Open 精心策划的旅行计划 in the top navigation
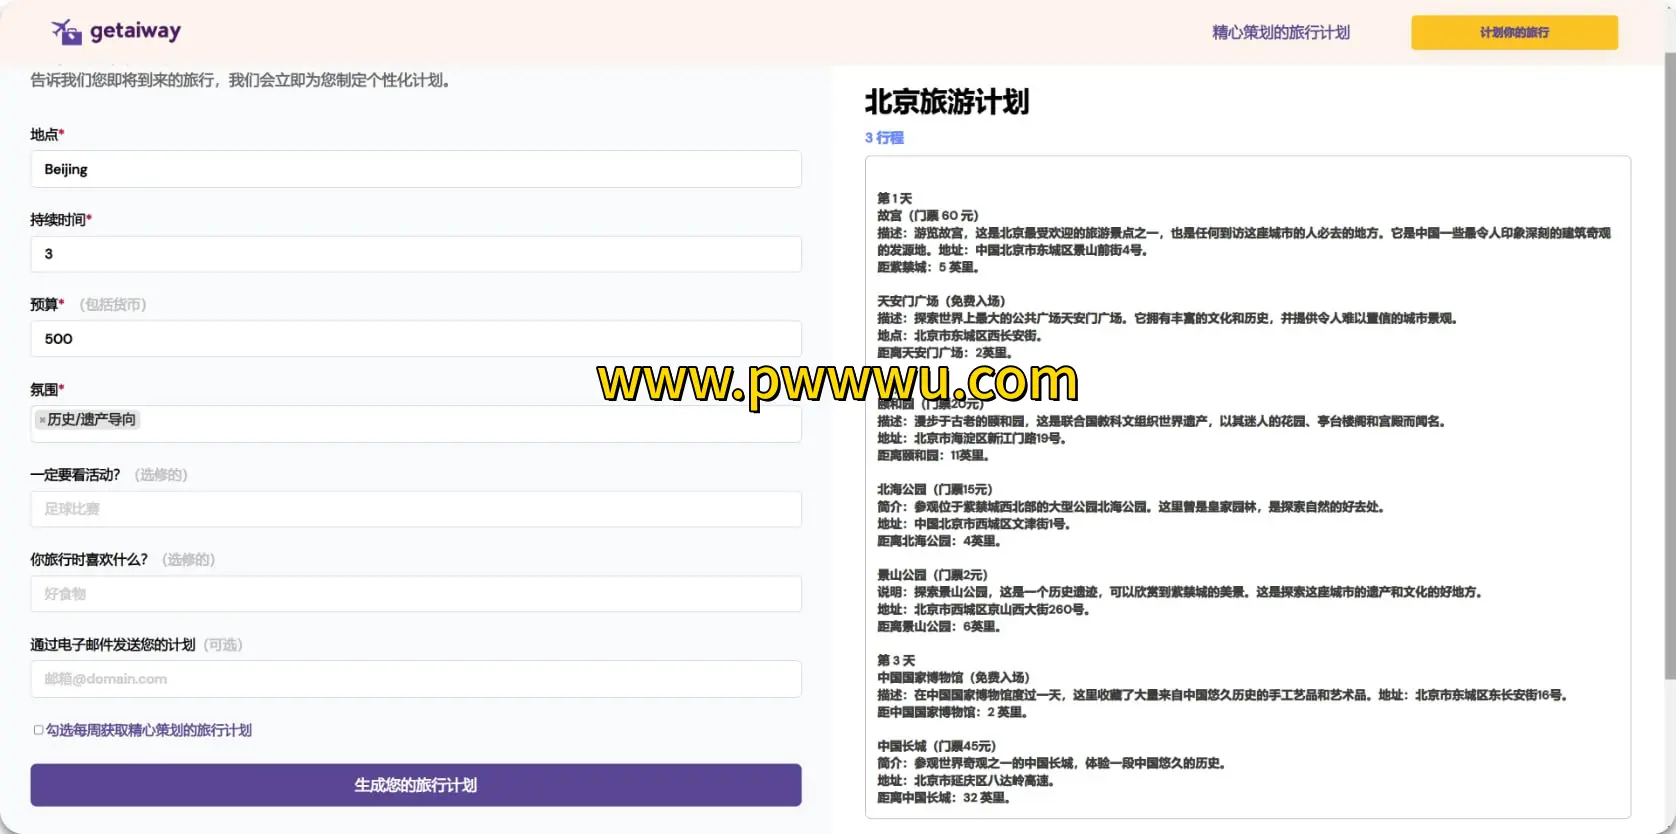The width and height of the screenshot is (1676, 834). pyautogui.click(x=1280, y=32)
